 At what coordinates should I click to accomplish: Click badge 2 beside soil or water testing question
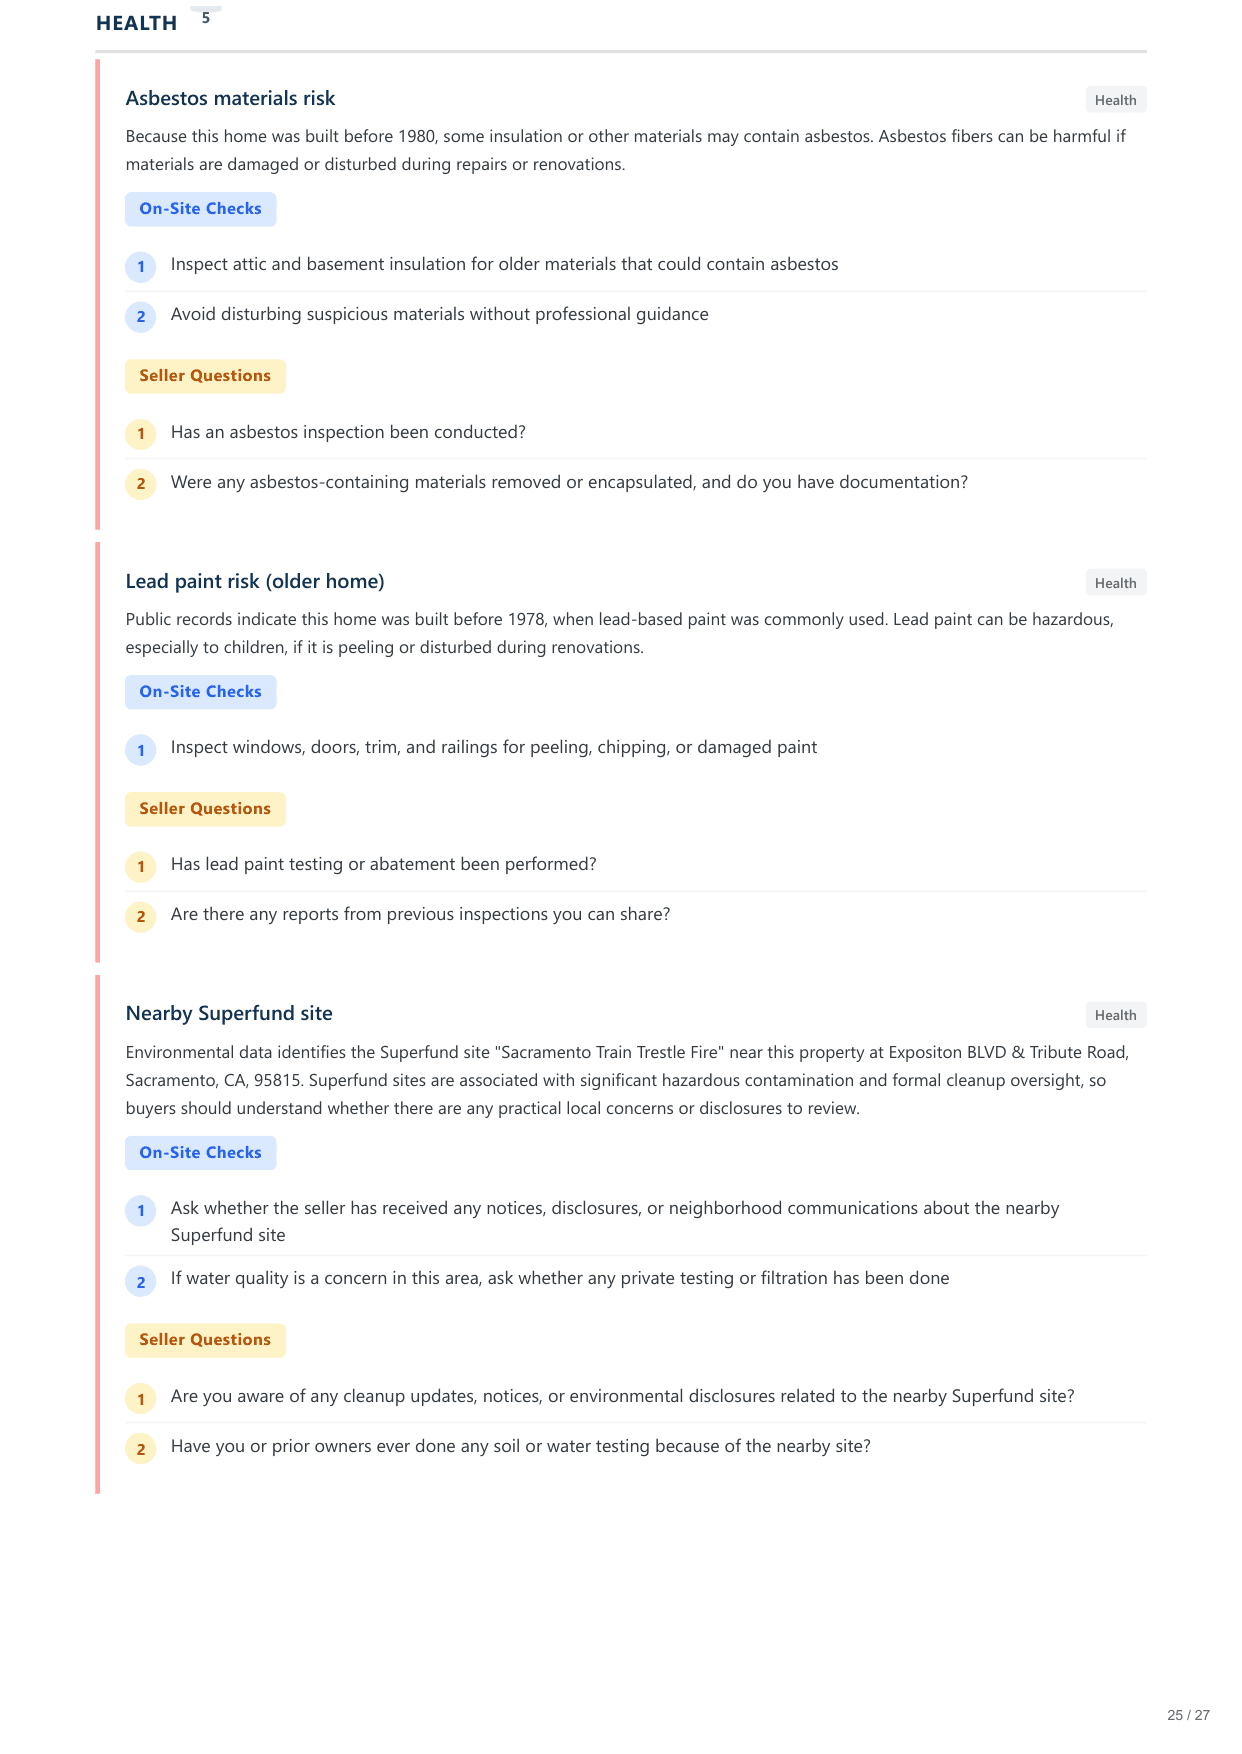pos(141,1449)
